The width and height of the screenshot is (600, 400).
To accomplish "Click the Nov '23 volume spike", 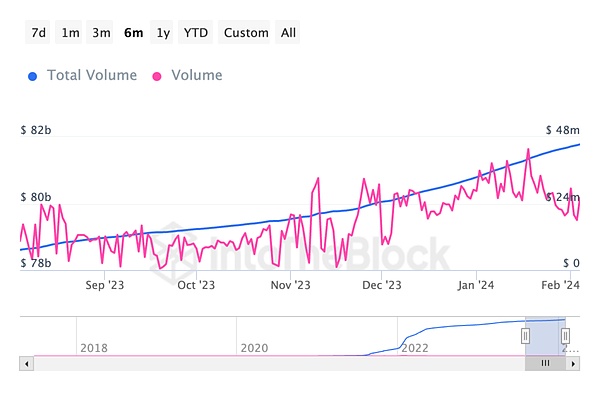I will (317, 180).
